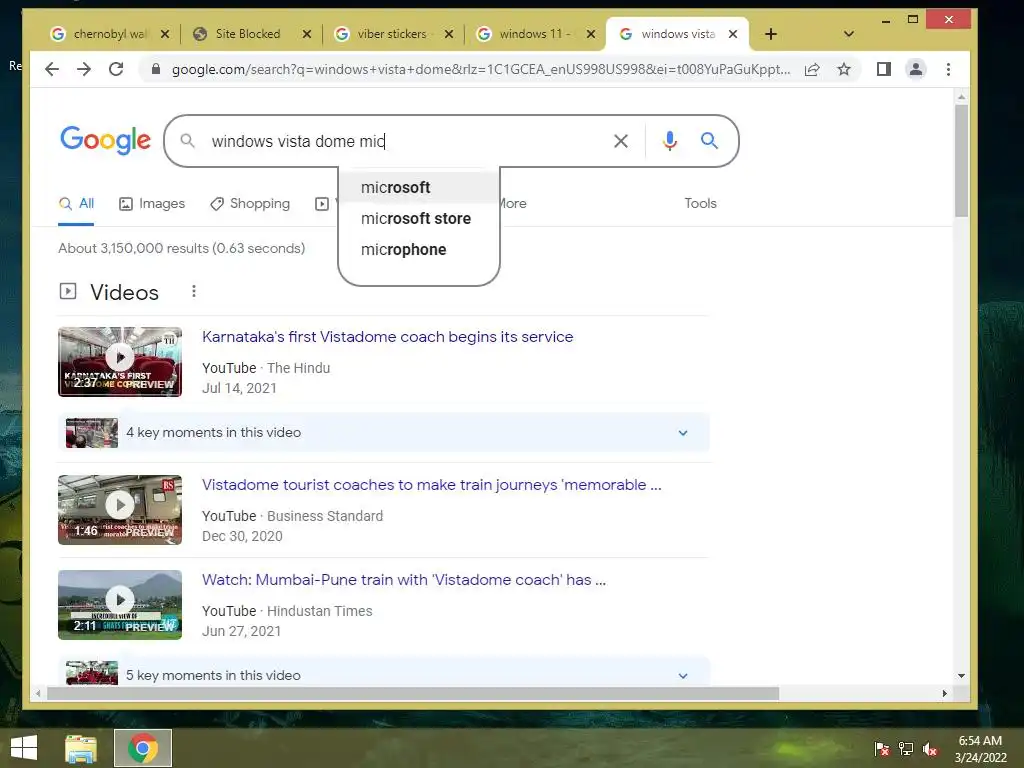Open Vistadome tourist coaches video link
This screenshot has height=768, width=1024.
(432, 485)
